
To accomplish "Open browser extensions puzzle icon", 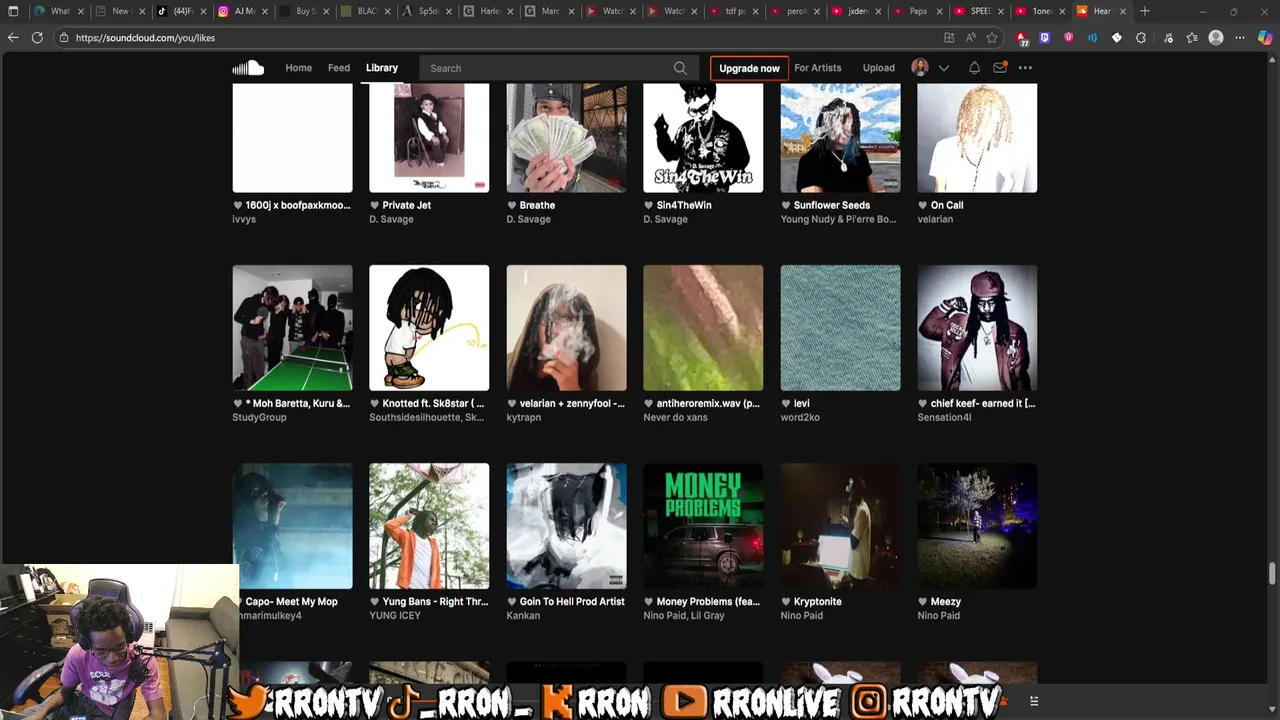I will [1141, 37].
